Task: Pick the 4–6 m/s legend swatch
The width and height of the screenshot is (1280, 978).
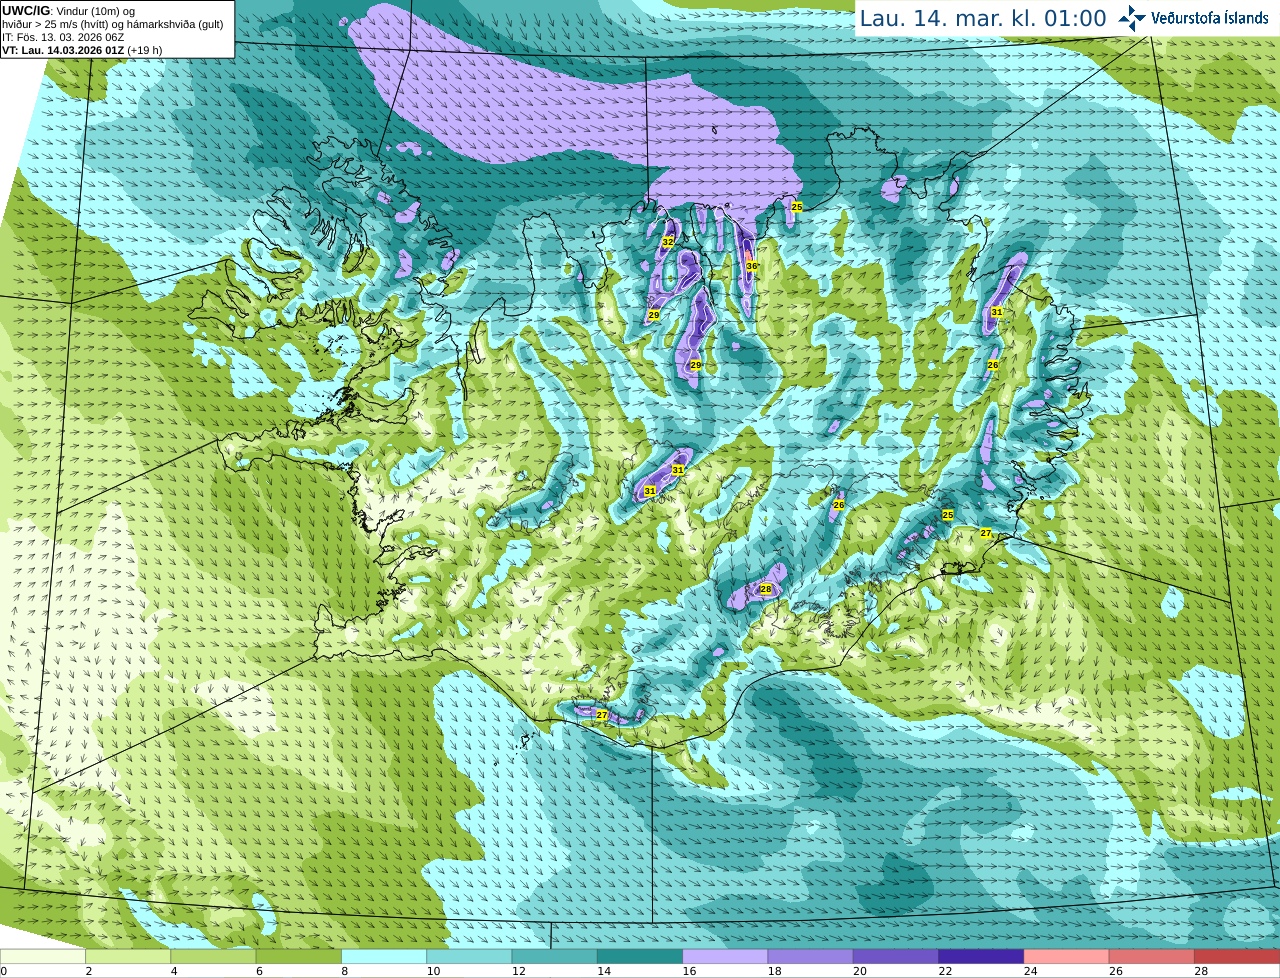Action: click(213, 957)
